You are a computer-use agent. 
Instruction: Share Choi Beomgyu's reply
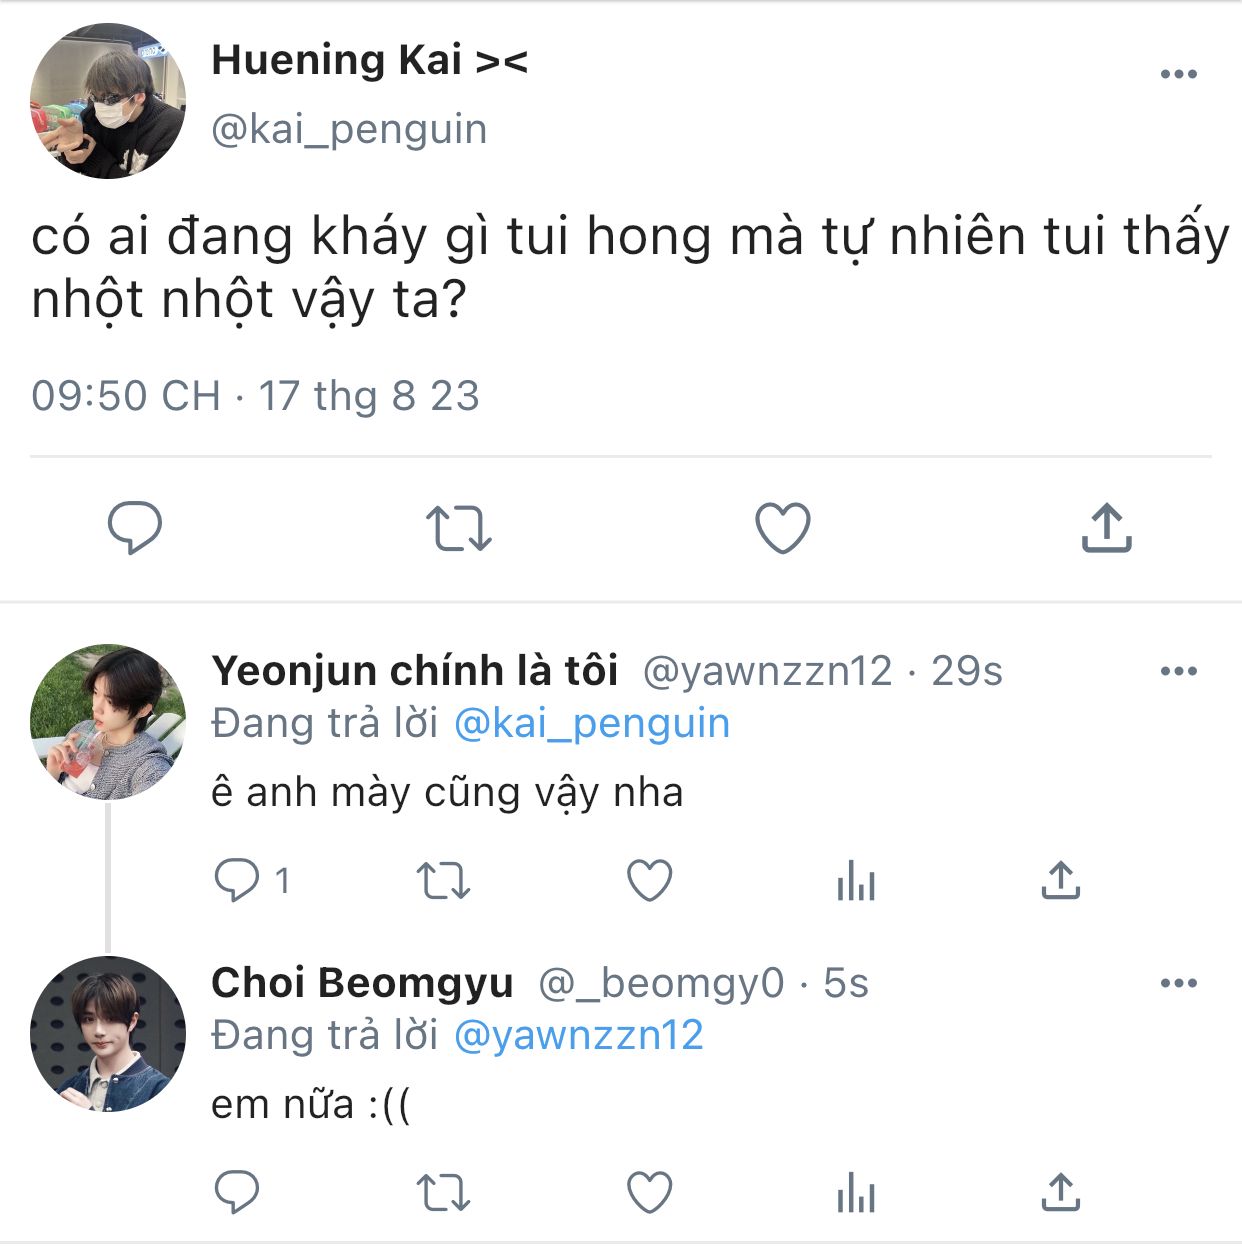[x=1061, y=1191]
